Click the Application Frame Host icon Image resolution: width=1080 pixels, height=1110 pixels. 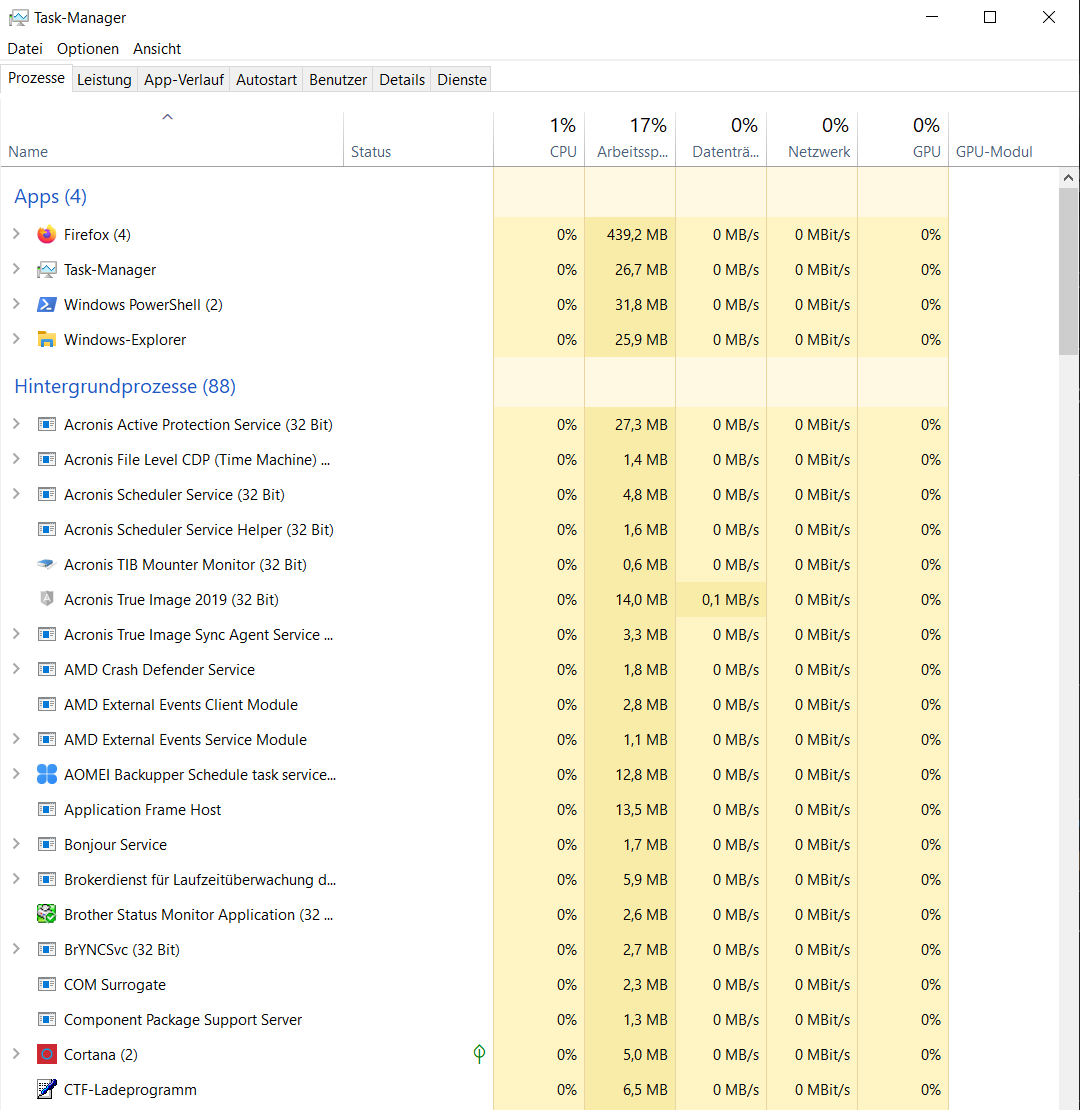(47, 809)
